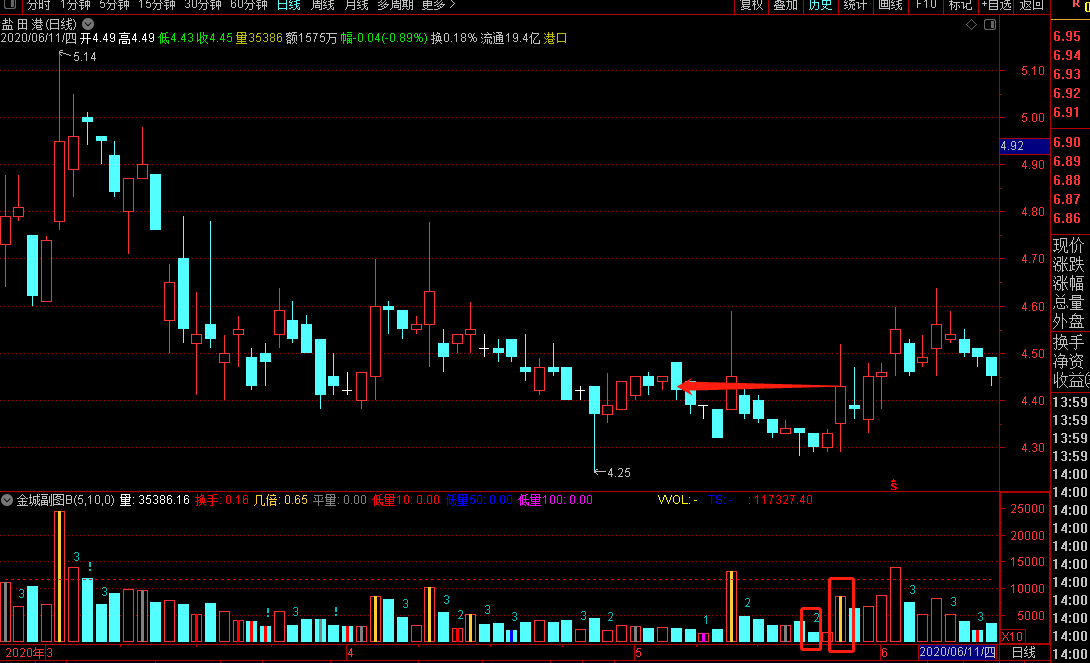
Task: Click the 25000 volume axis label
Action: click(x=1027, y=509)
